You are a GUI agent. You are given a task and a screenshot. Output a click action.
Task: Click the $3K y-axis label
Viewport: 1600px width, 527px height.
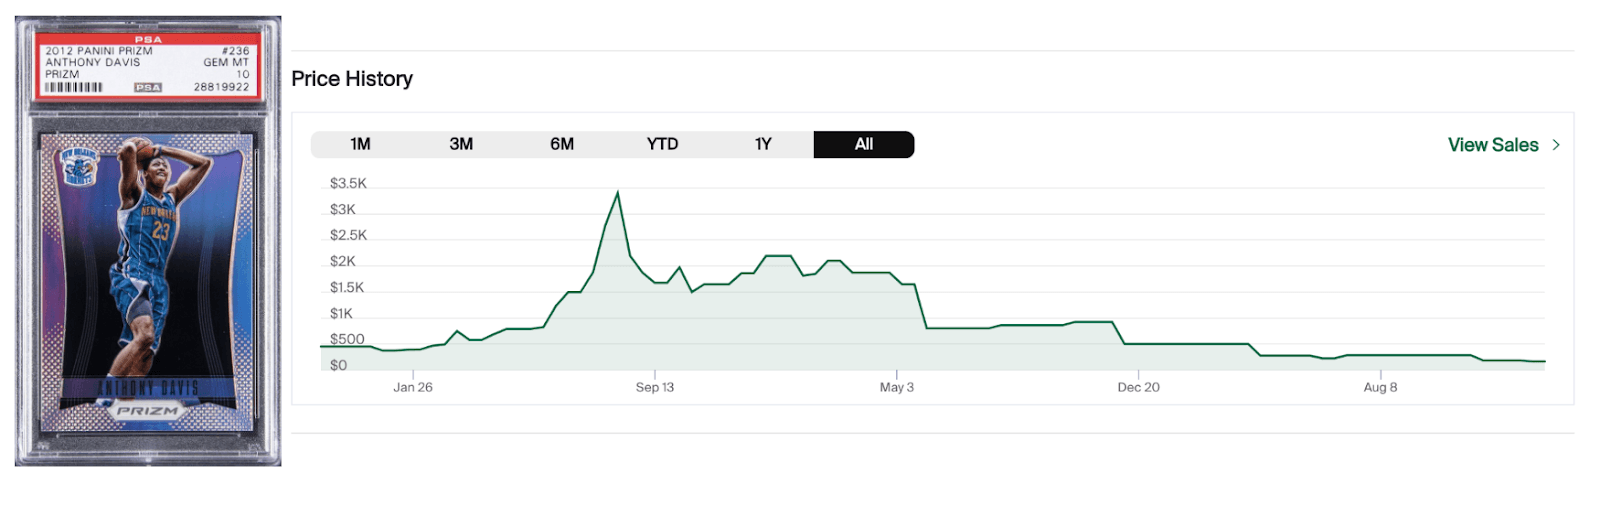pos(343,209)
